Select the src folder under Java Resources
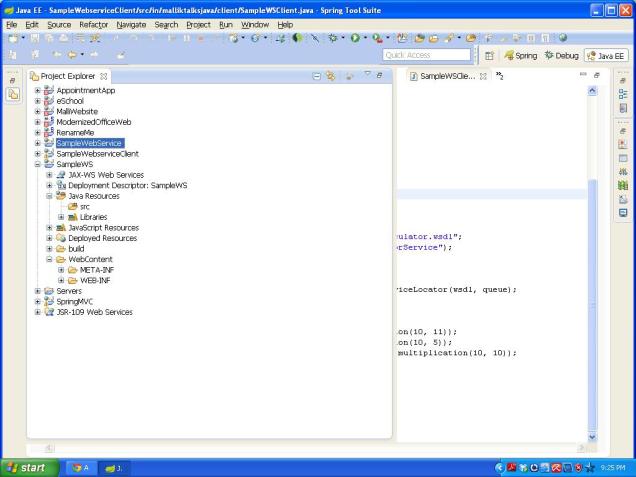This screenshot has width=636, height=477. coord(85,206)
